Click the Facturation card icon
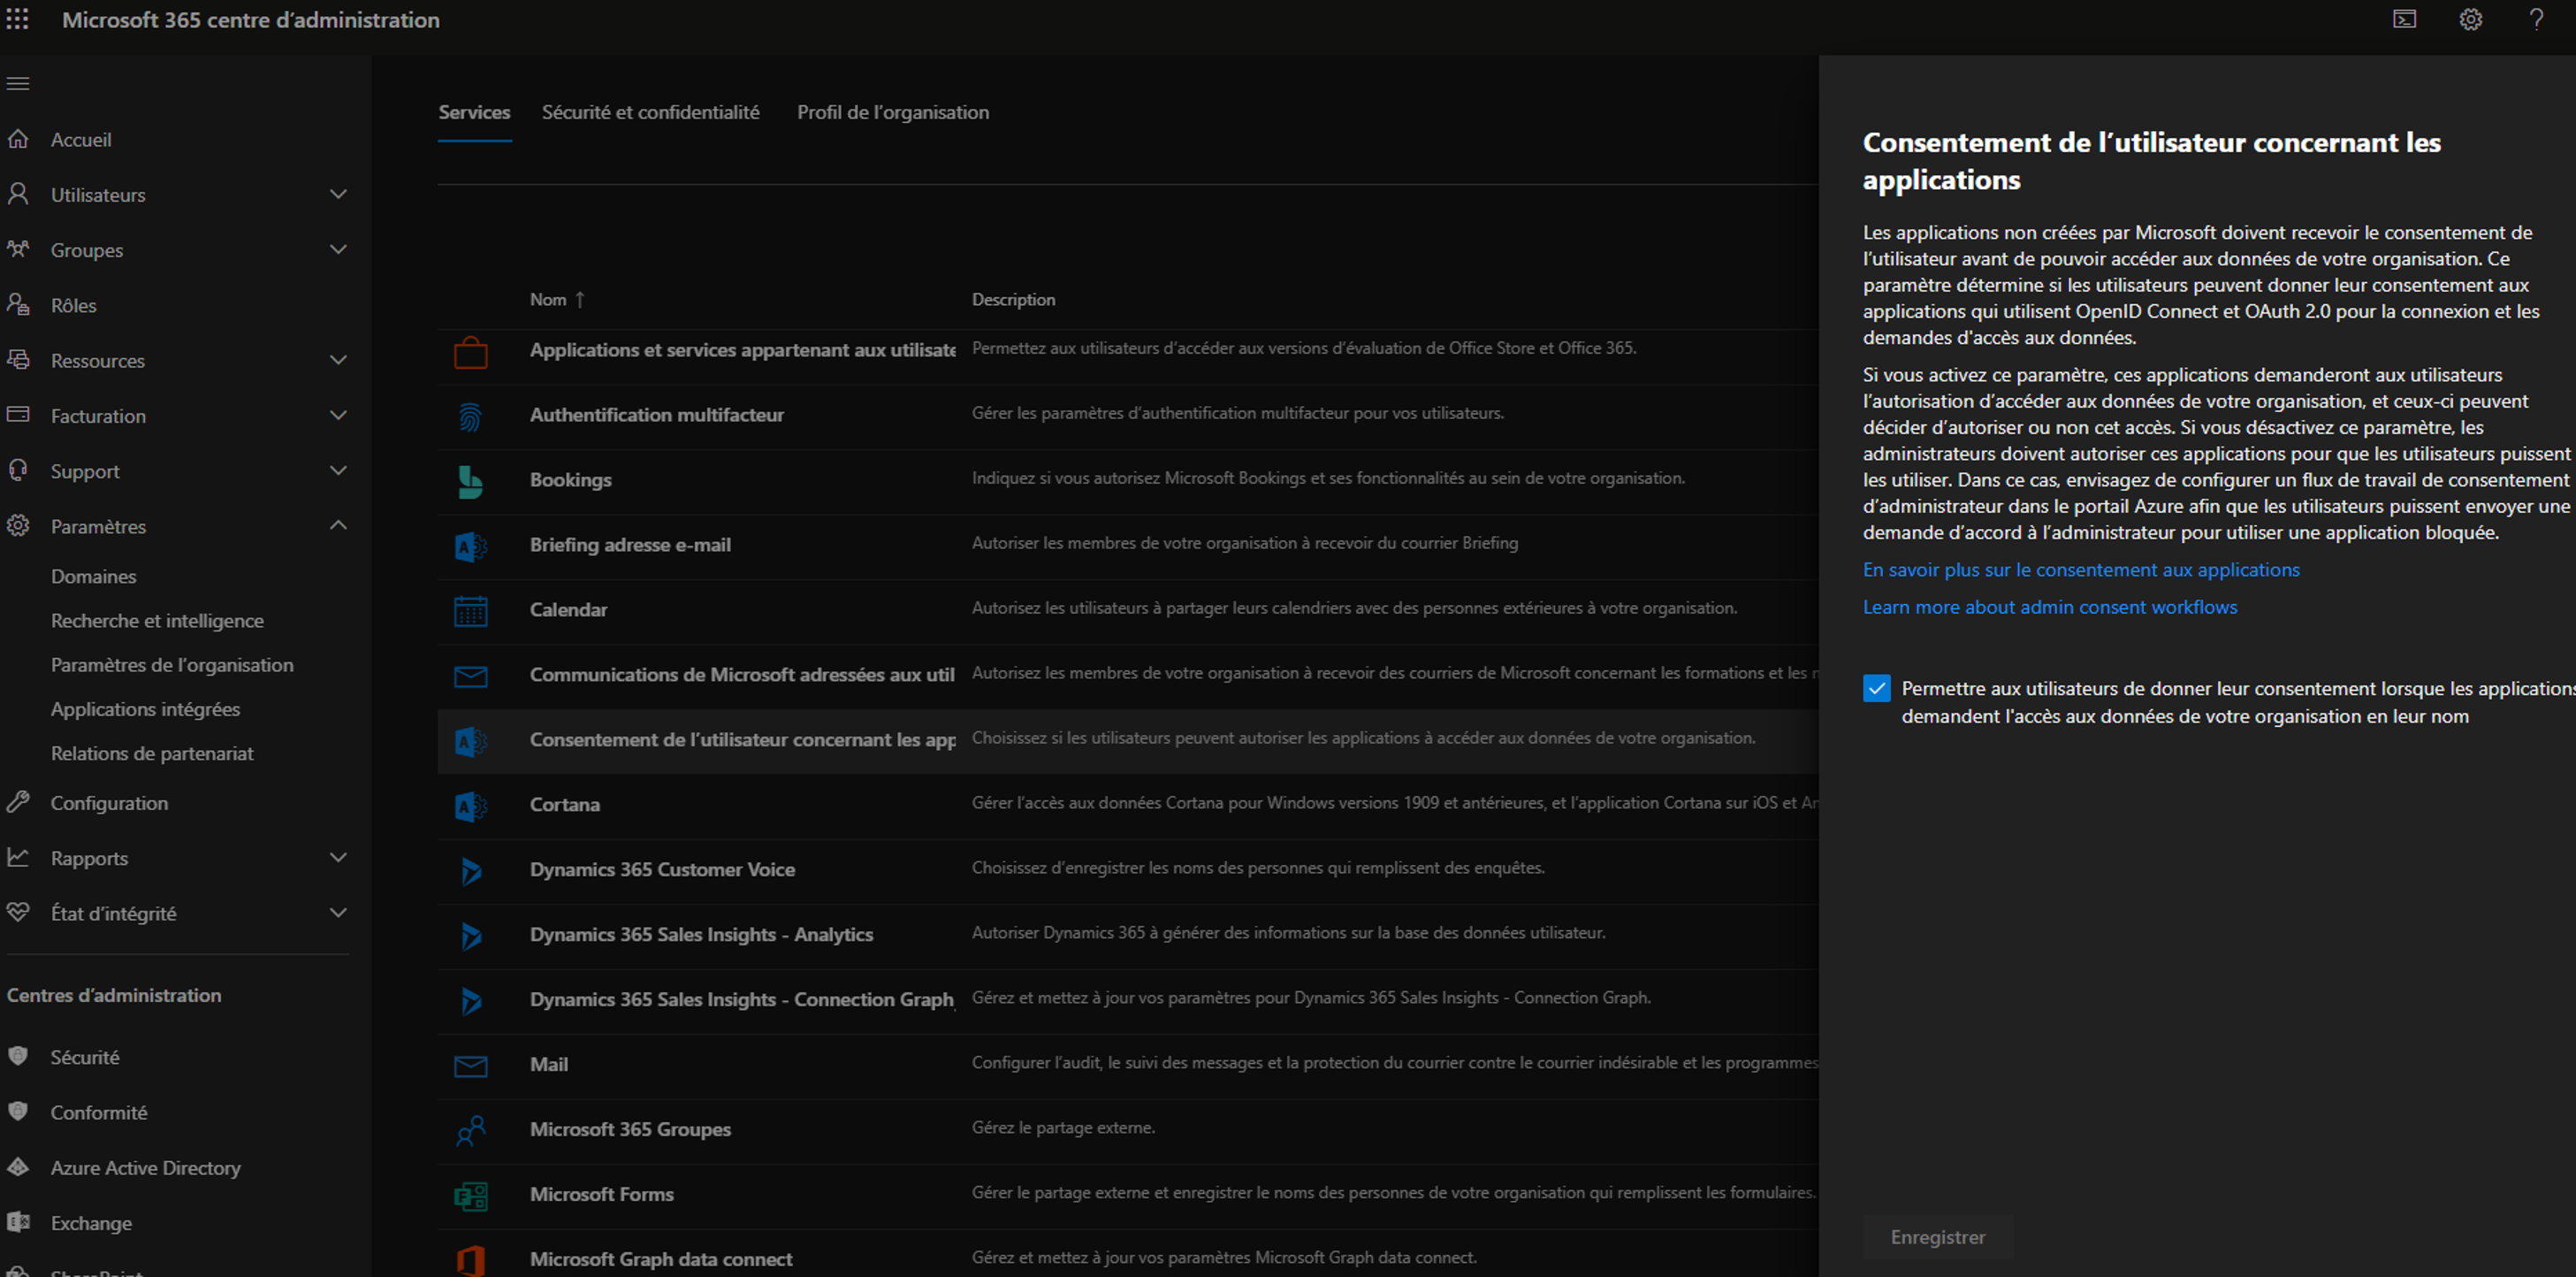The image size is (2576, 1277). (18, 414)
